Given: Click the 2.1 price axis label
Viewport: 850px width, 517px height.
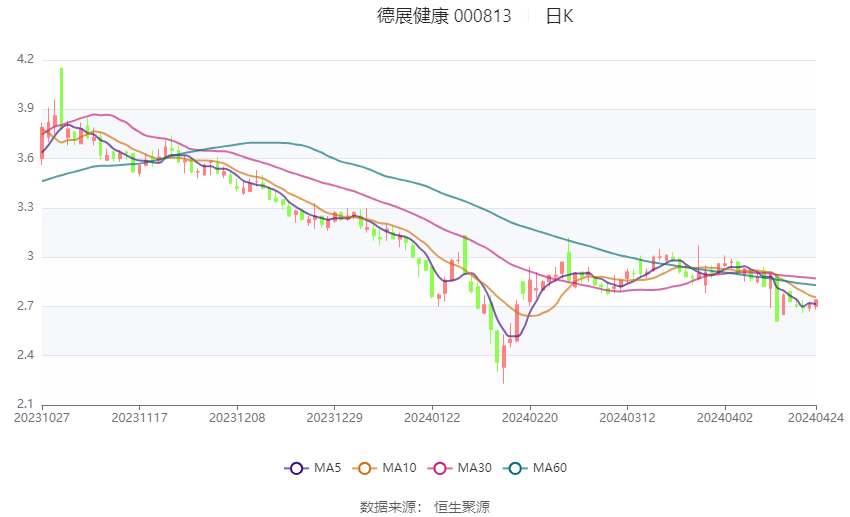Looking at the screenshot, I should [x=25, y=404].
